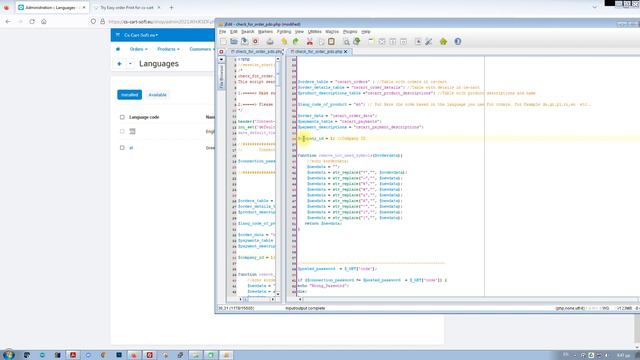Click the tools/options wrench toolbar icon

(429, 42)
